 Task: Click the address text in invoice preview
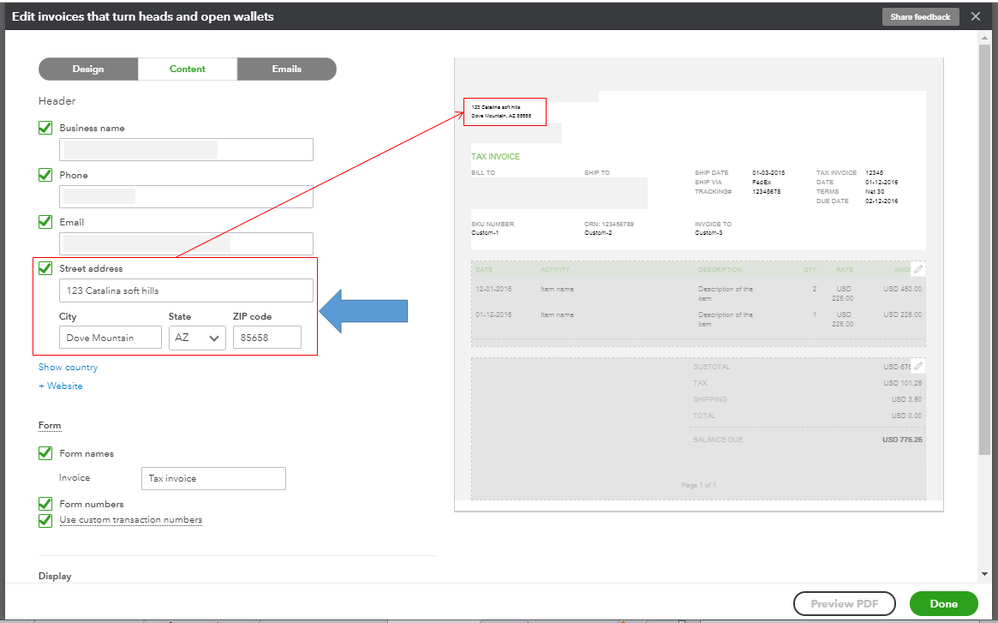click(x=501, y=112)
